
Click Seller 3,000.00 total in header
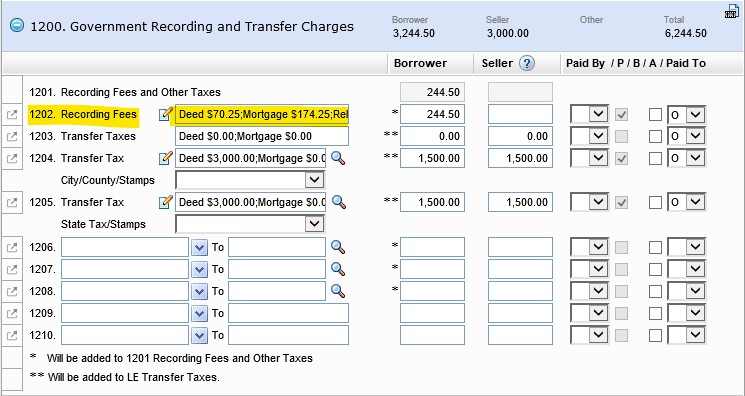507,34
